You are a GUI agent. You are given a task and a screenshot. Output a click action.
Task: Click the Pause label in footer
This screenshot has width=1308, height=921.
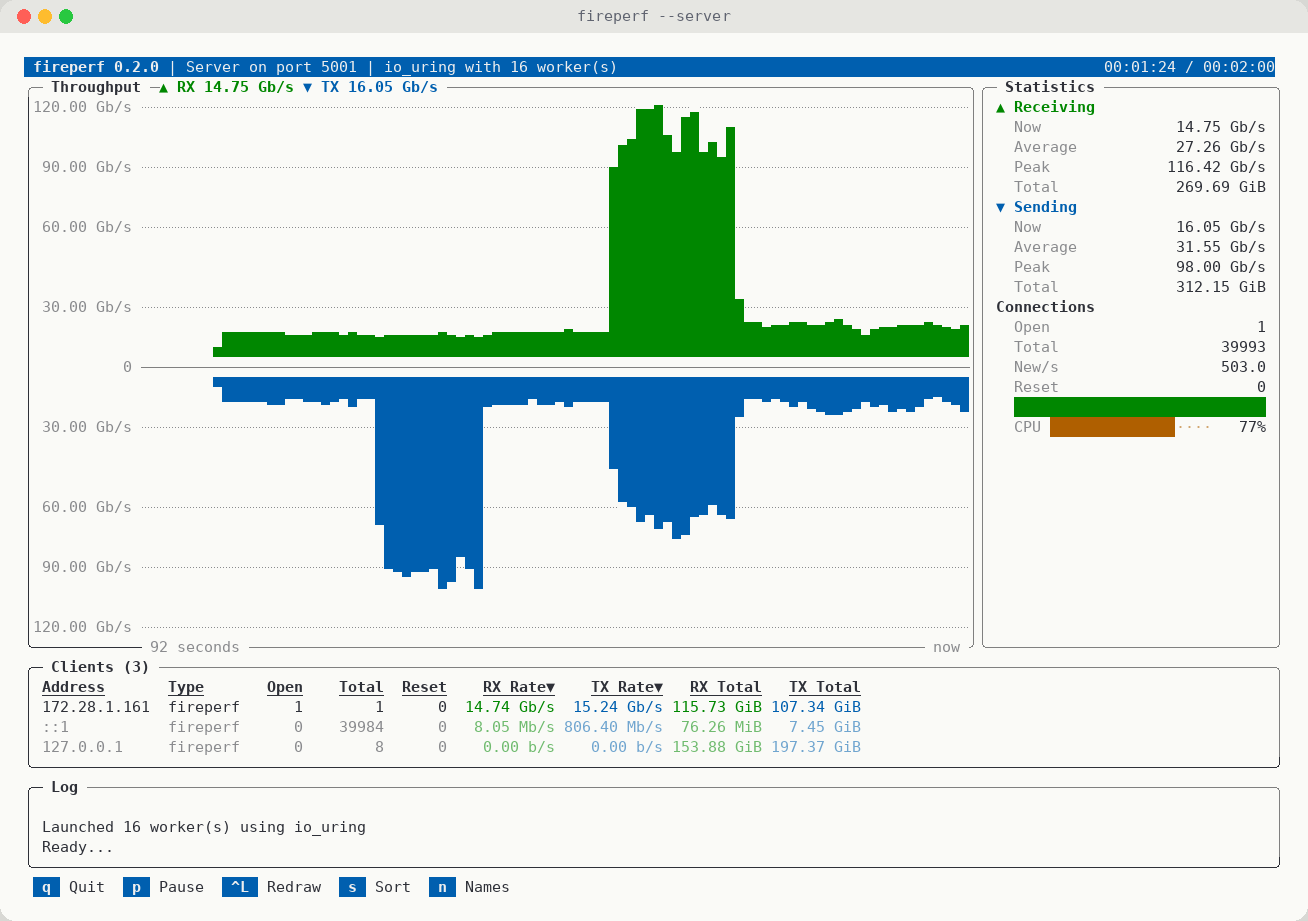pyautogui.click(x=181, y=887)
